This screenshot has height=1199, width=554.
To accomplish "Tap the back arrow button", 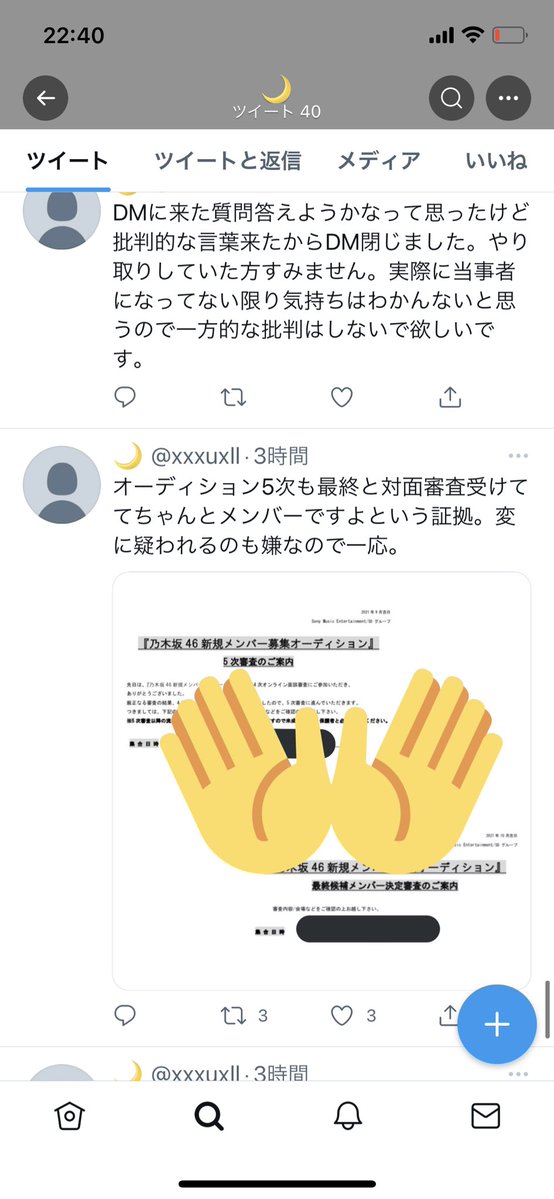I will (46, 98).
